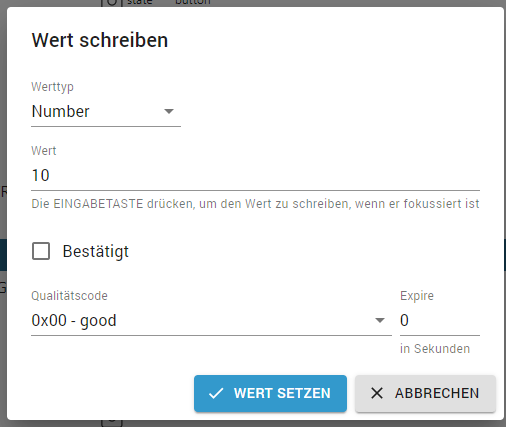Click the Werttyp field label
The width and height of the screenshot is (506, 427).
(x=52, y=87)
